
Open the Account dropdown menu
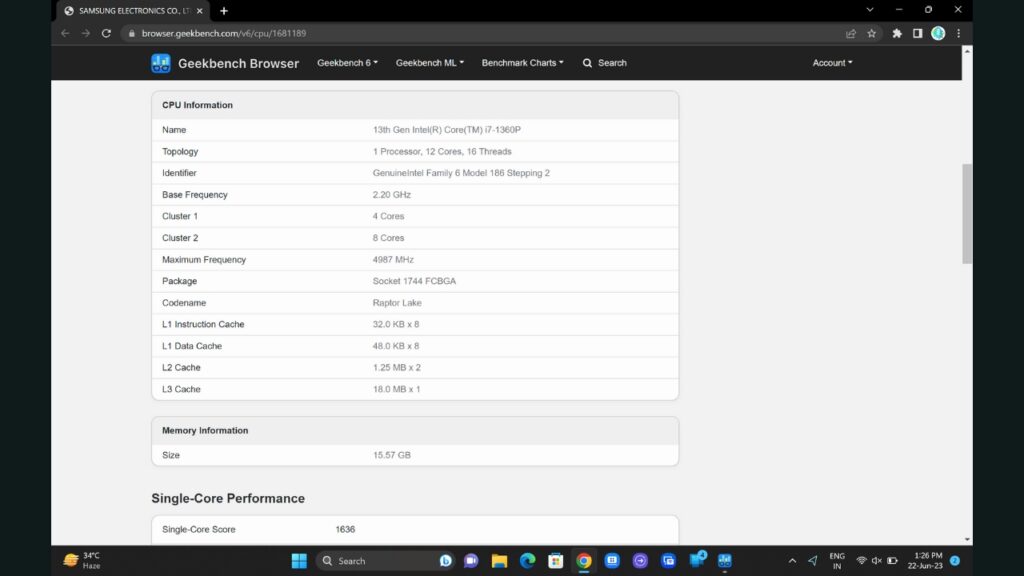(832, 63)
